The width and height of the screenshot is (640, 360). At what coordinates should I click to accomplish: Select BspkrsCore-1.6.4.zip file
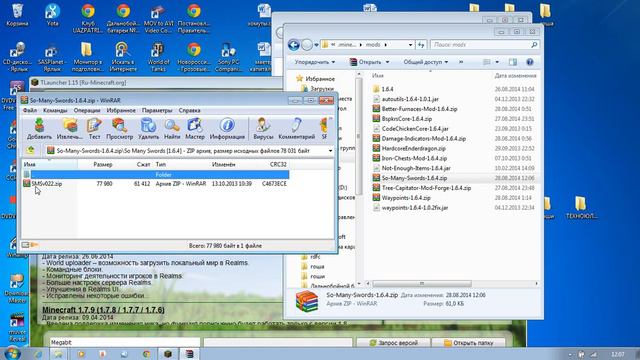point(407,119)
